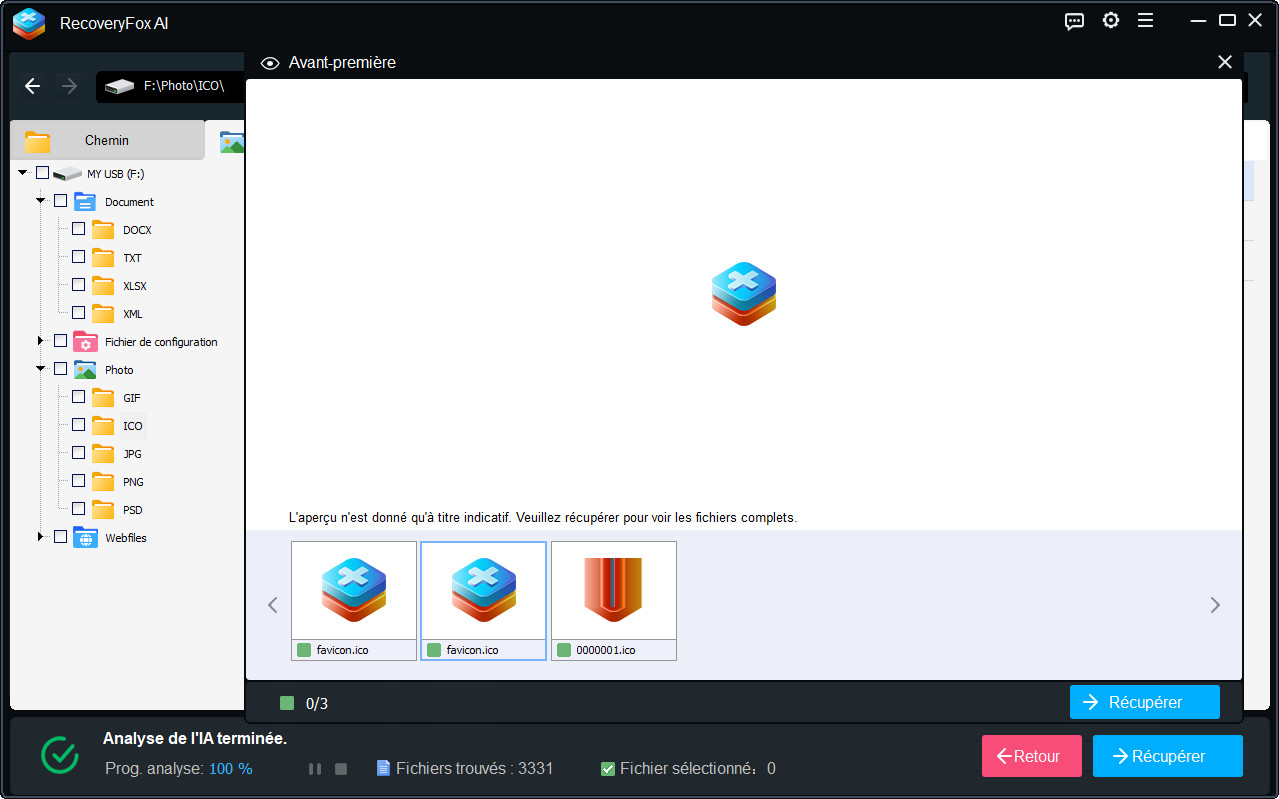The image size is (1279, 799).
Task: Click the F:\Photo\ICO\ path field
Action: 172,86
